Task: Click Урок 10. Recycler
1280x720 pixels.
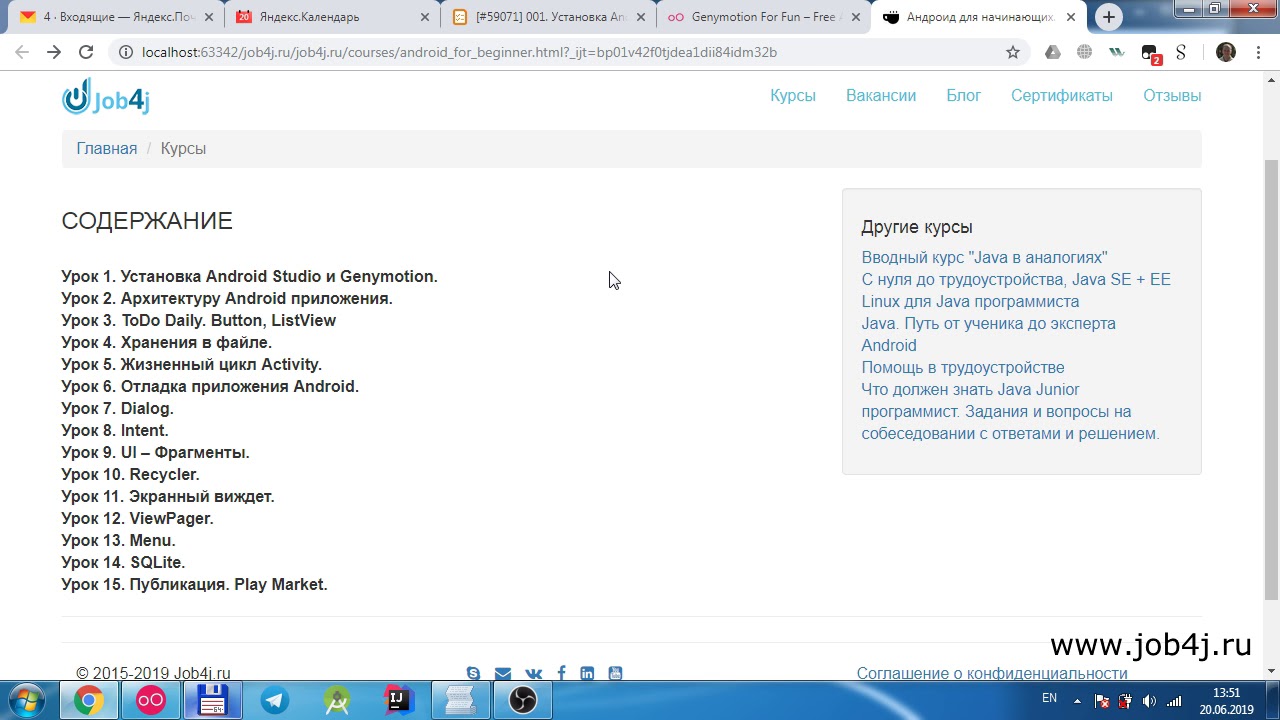Action: click(x=131, y=474)
